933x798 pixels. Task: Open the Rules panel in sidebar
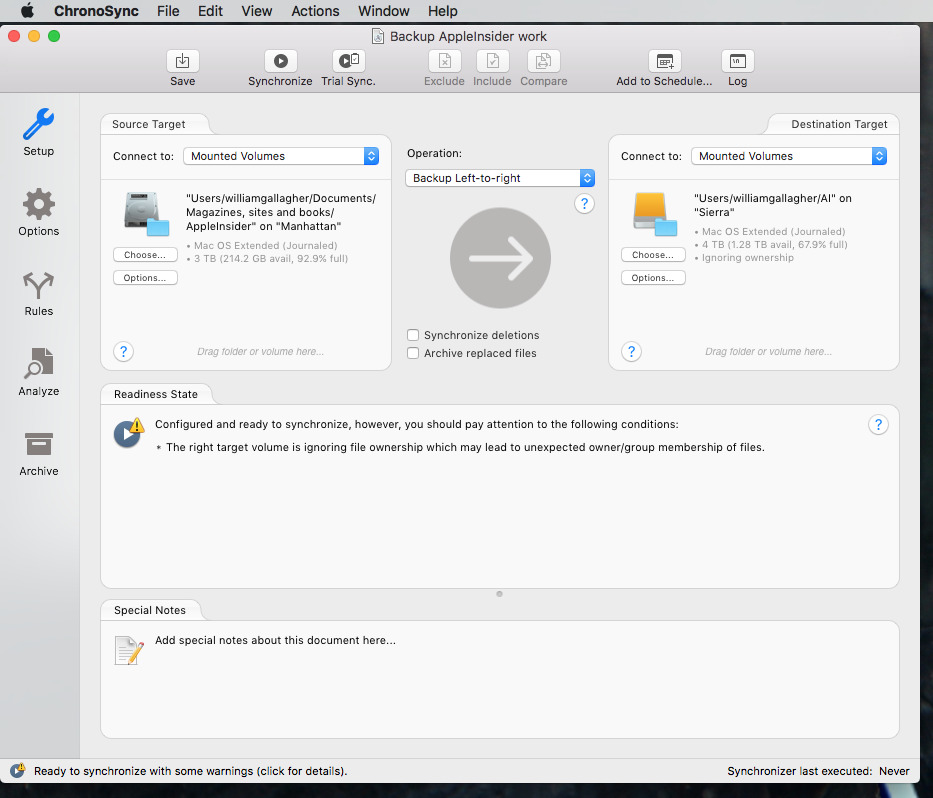coord(39,293)
